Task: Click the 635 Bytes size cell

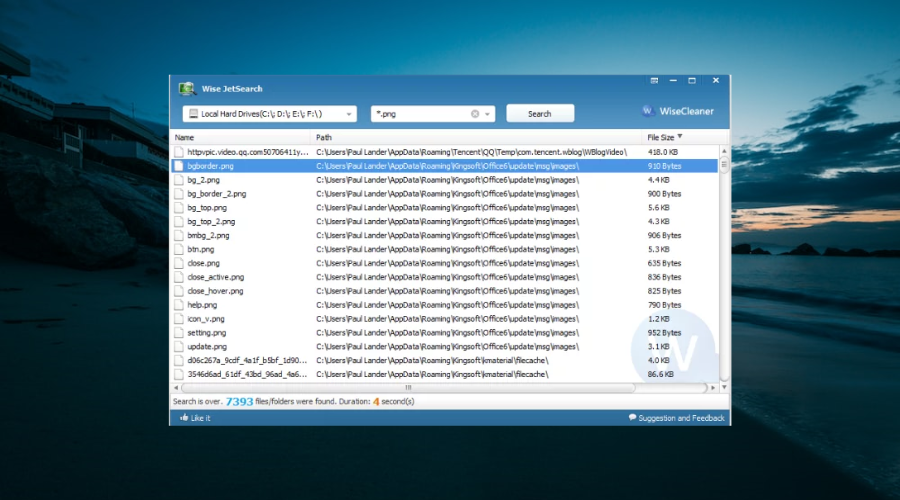Action: pos(664,263)
